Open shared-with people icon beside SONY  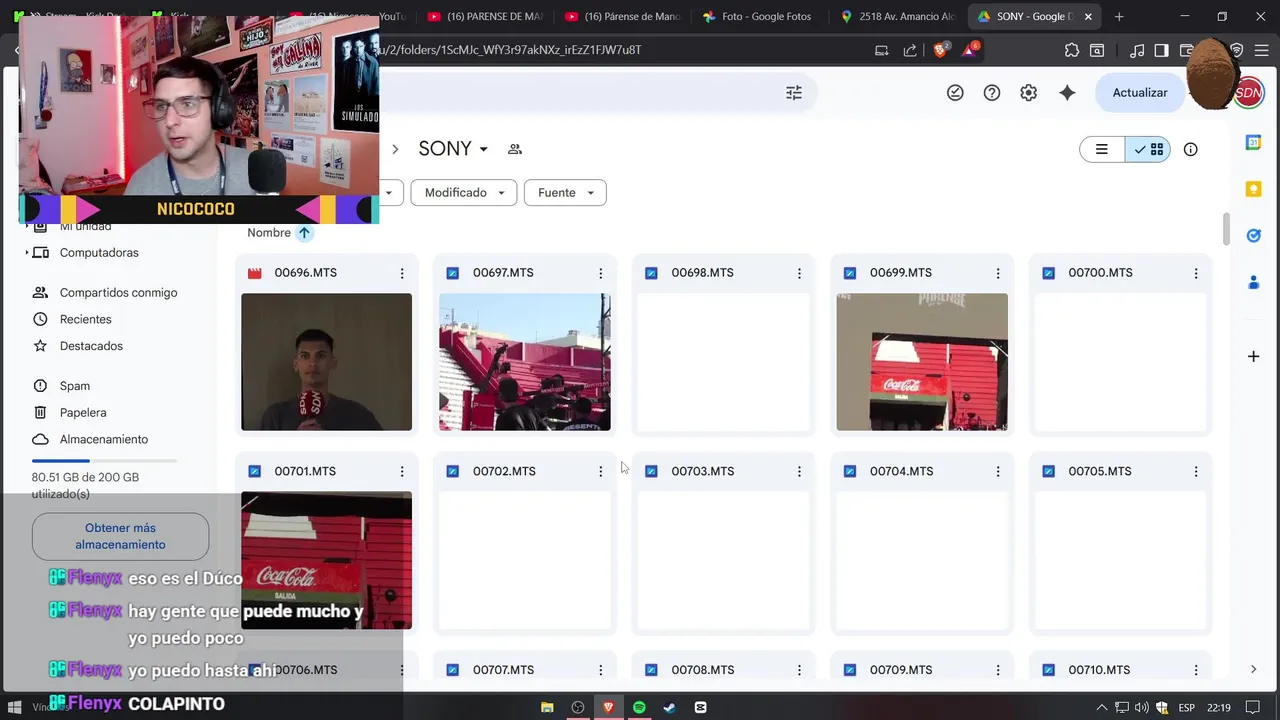pyautogui.click(x=515, y=149)
